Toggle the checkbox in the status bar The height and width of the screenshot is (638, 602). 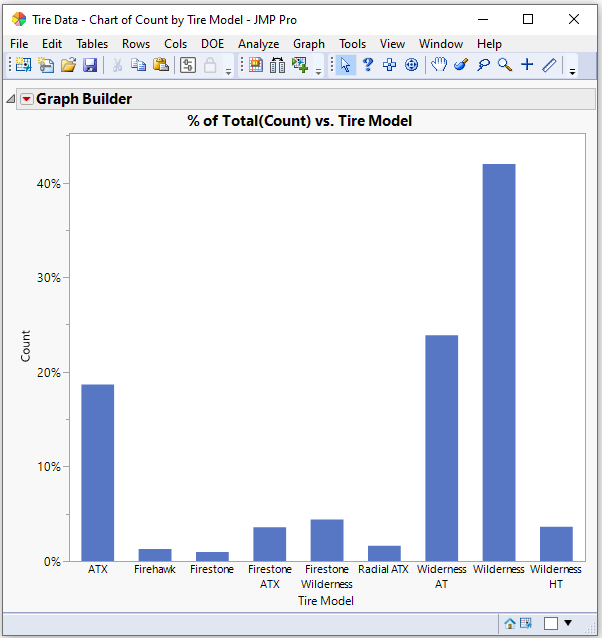click(550, 623)
